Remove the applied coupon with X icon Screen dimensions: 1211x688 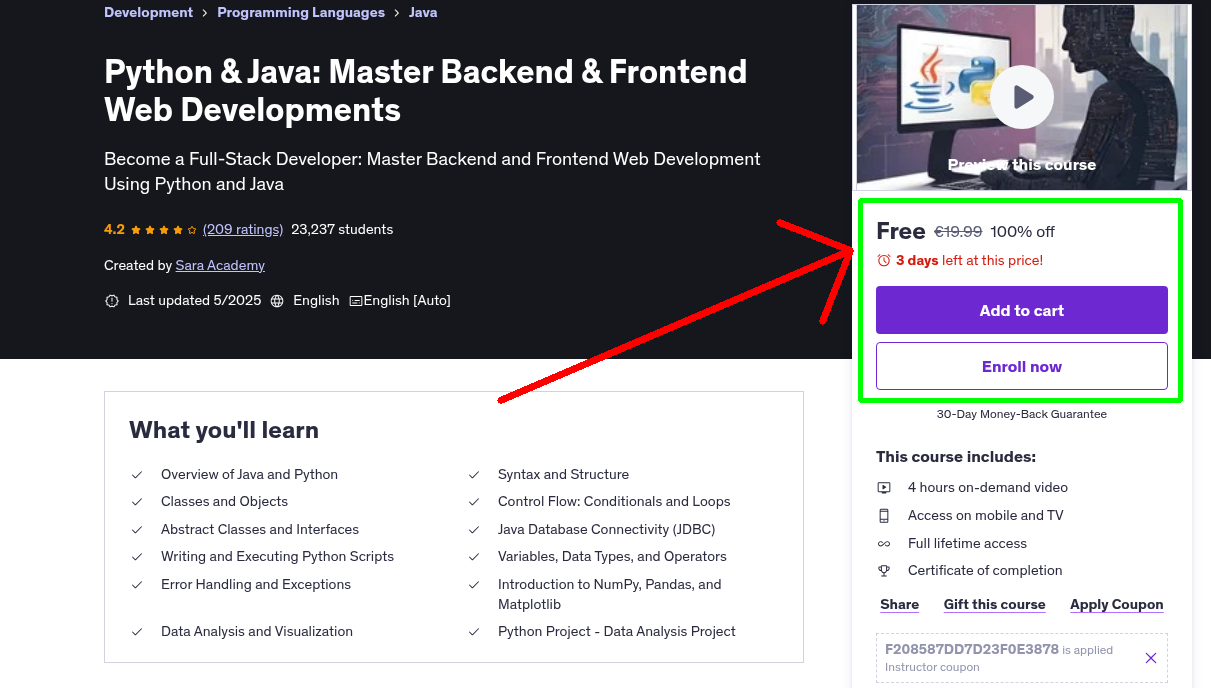coord(1151,658)
